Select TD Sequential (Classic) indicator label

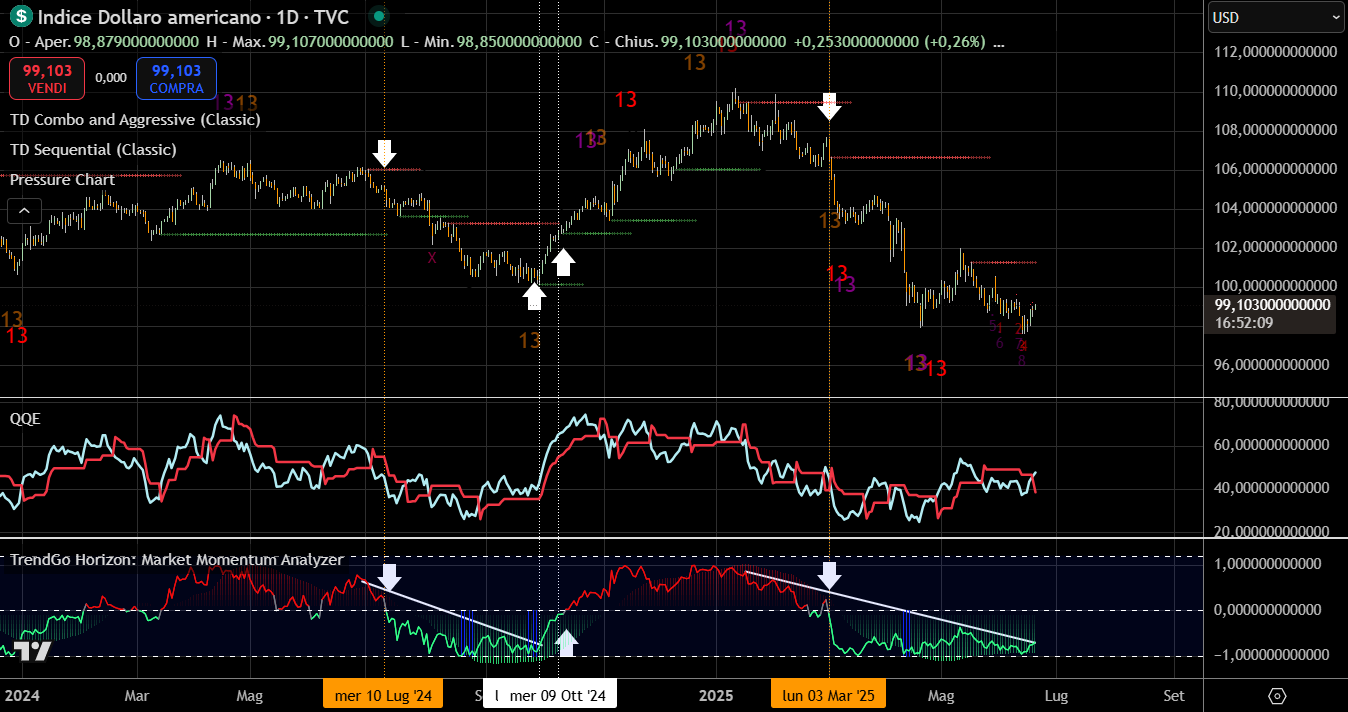[93, 150]
